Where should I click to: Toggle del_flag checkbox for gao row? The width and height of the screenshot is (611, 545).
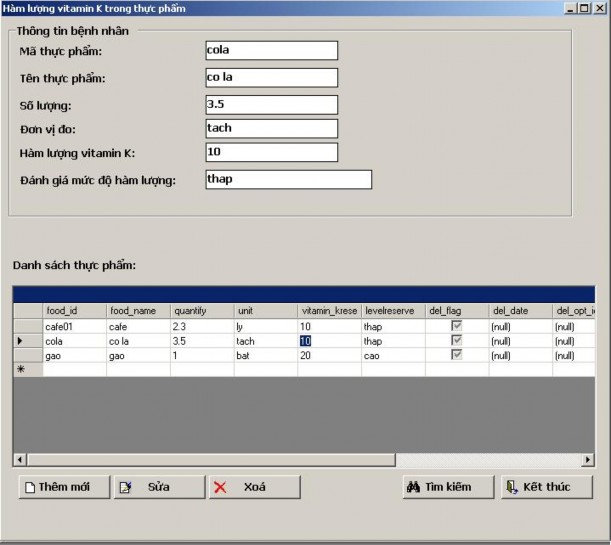coord(457,355)
